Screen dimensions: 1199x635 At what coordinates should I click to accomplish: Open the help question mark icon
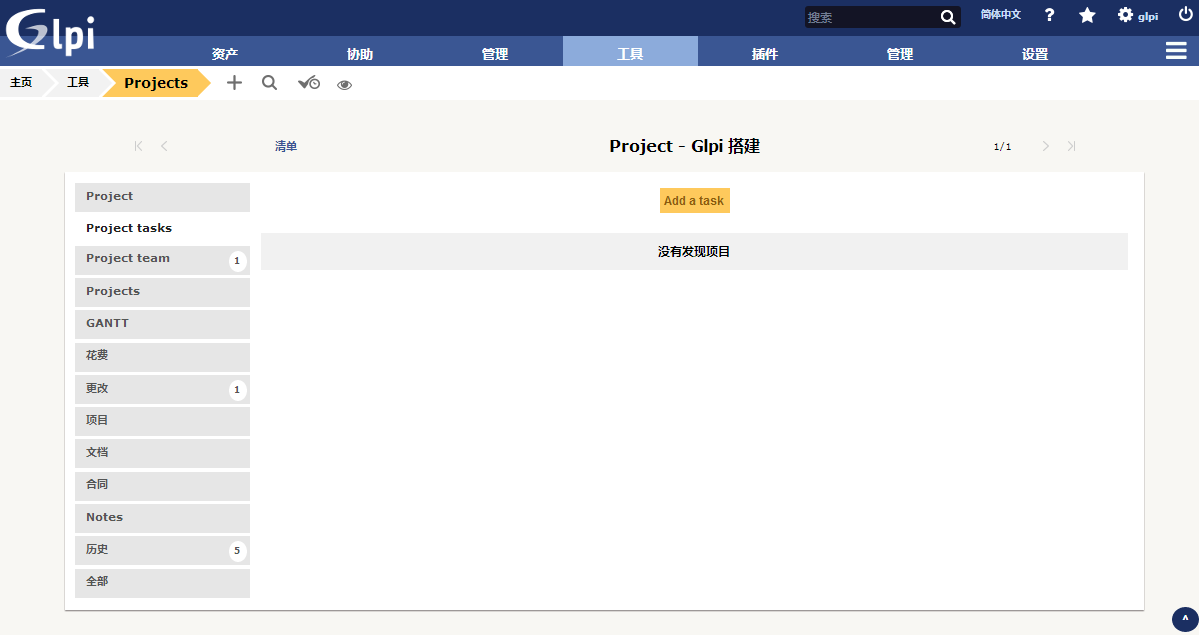(x=1049, y=15)
